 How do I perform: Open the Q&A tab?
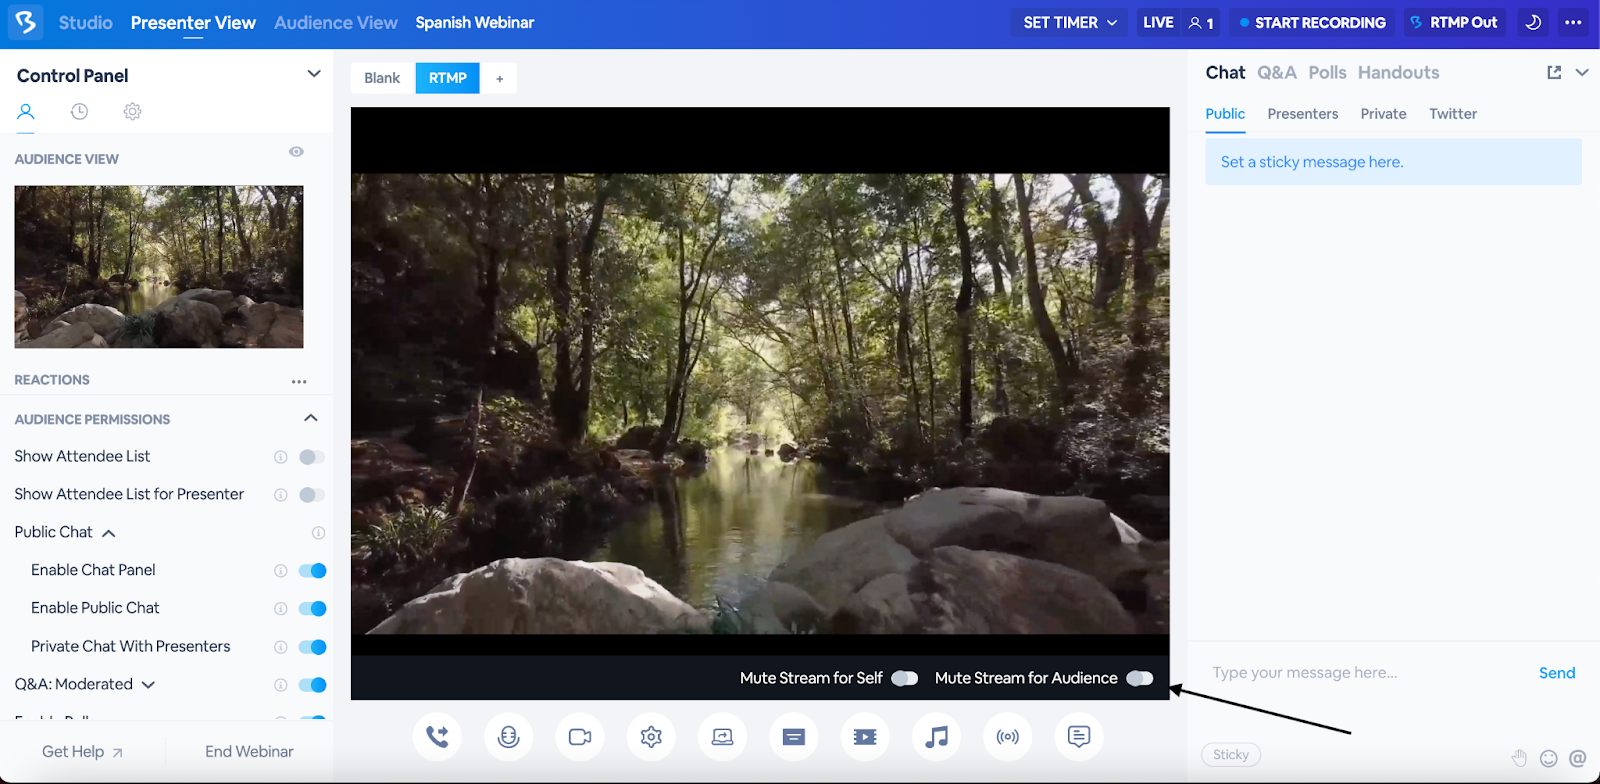point(1277,72)
